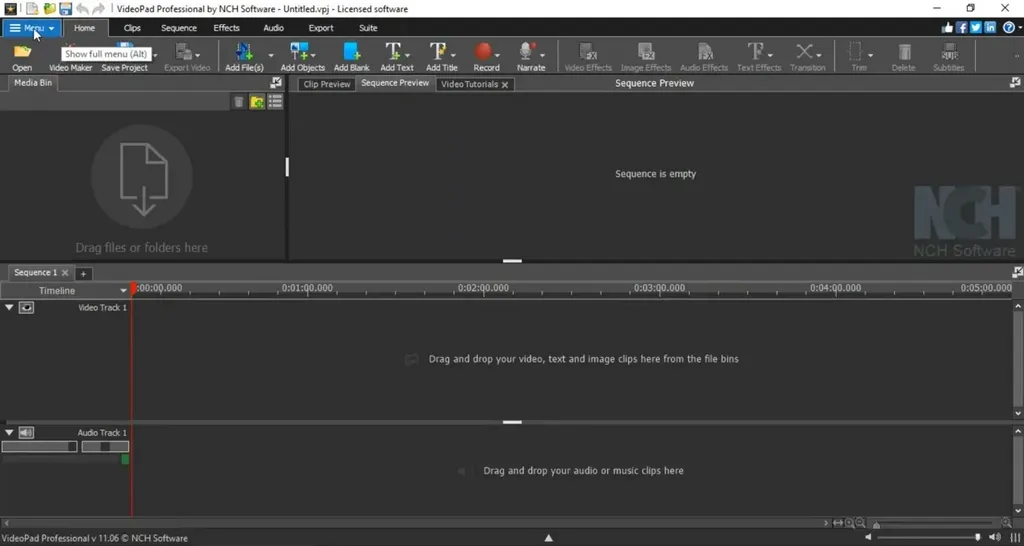Click the Trim tool icon
This screenshot has width=1024, height=546.
click(856, 52)
